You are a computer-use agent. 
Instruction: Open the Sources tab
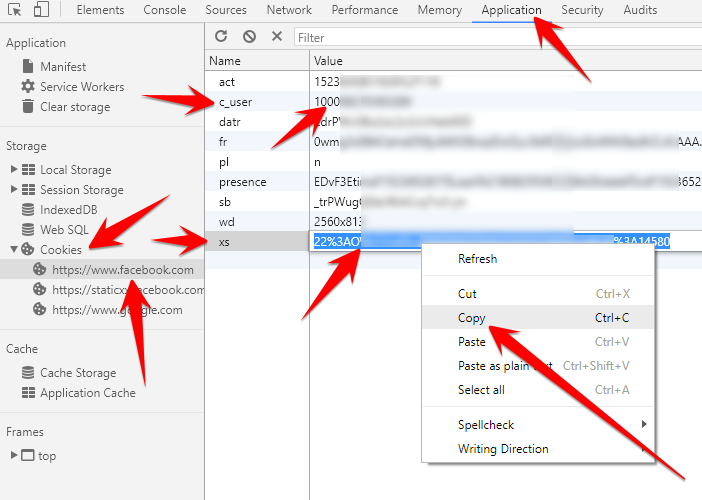226,10
